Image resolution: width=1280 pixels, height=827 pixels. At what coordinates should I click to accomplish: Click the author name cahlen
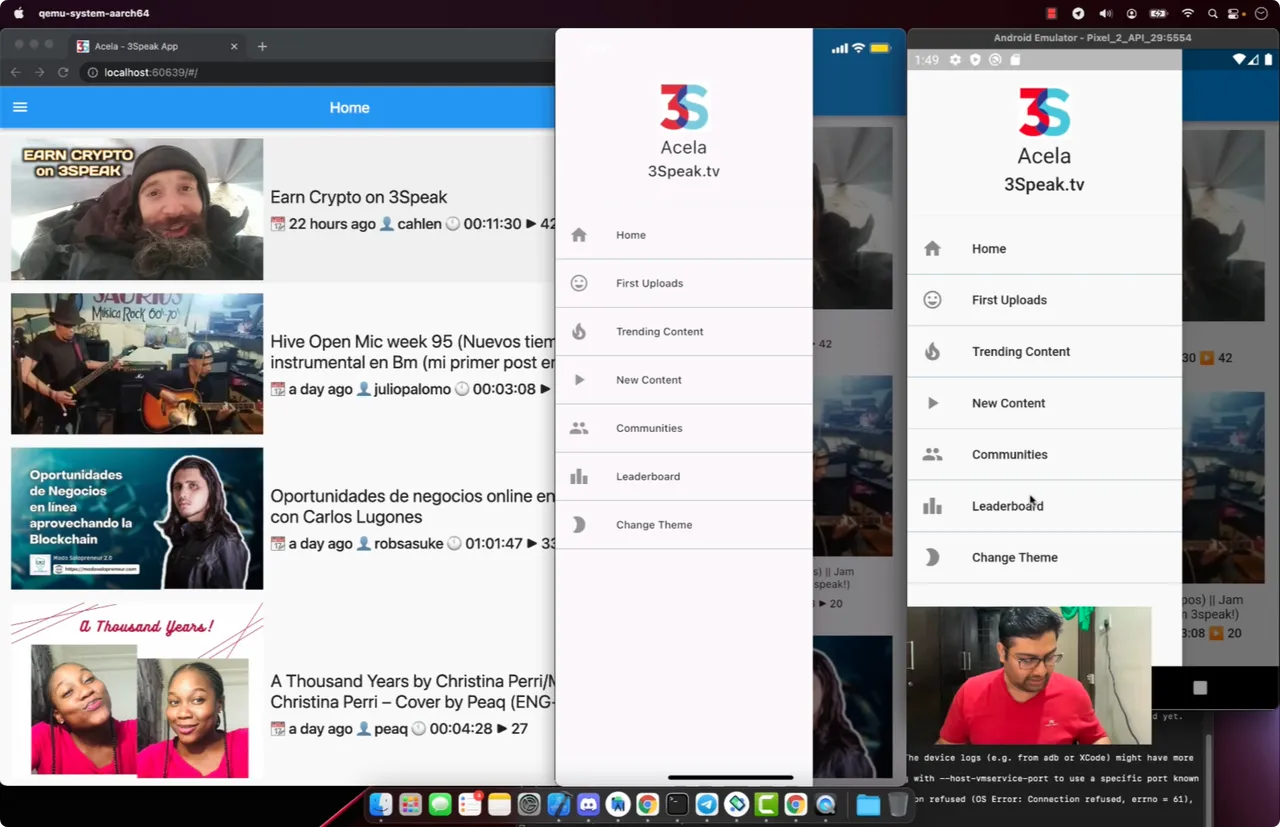tap(419, 224)
